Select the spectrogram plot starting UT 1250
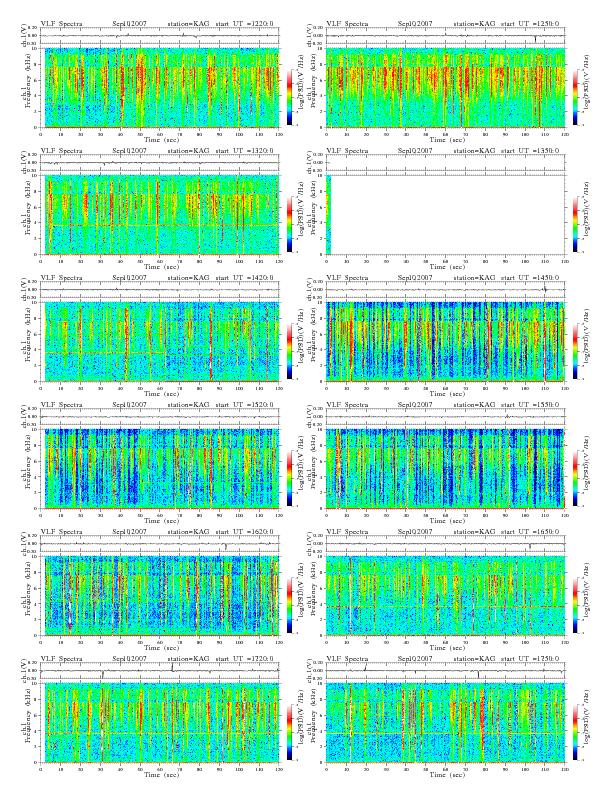The height and width of the screenshot is (792, 612). coord(445,88)
